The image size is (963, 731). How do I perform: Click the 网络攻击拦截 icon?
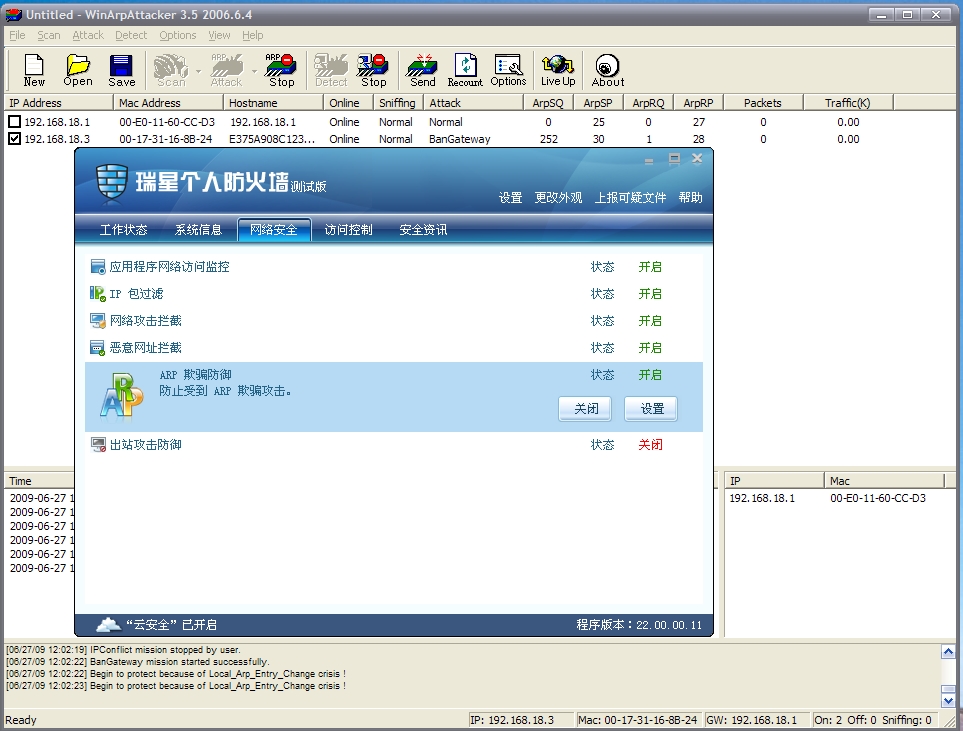(x=98, y=321)
